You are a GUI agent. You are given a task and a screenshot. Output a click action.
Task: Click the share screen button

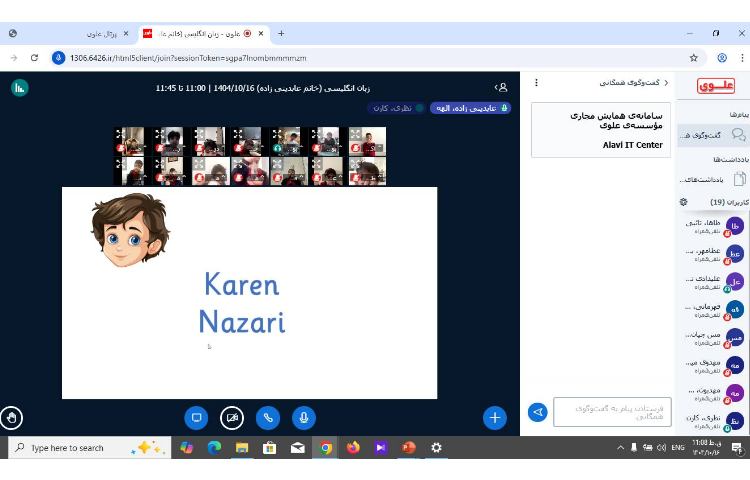pos(196,417)
